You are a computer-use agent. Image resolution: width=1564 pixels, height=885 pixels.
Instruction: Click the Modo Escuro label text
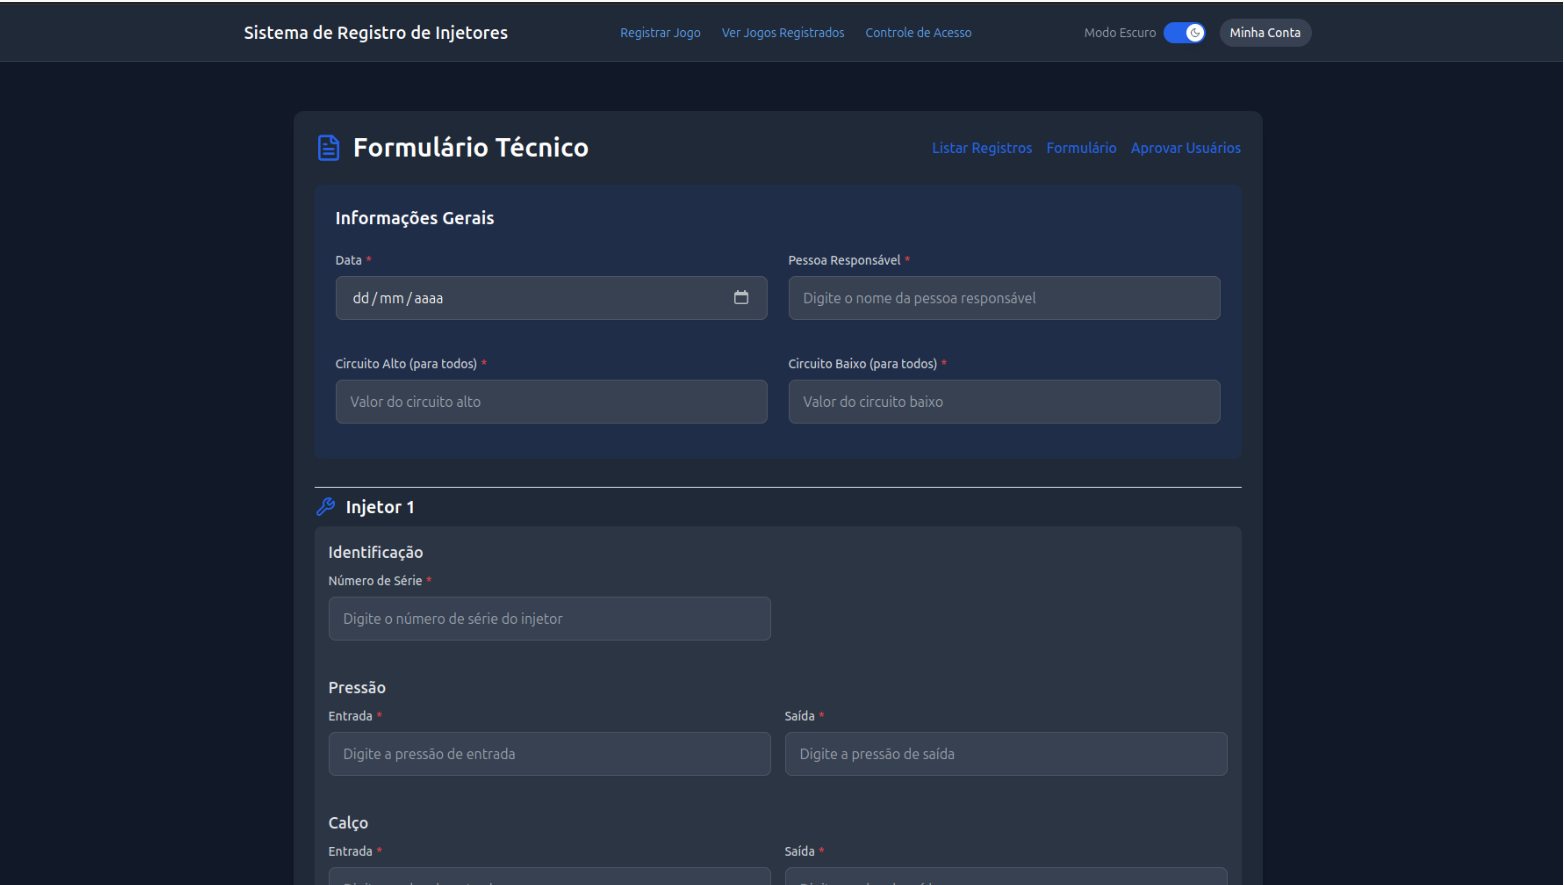point(1120,33)
